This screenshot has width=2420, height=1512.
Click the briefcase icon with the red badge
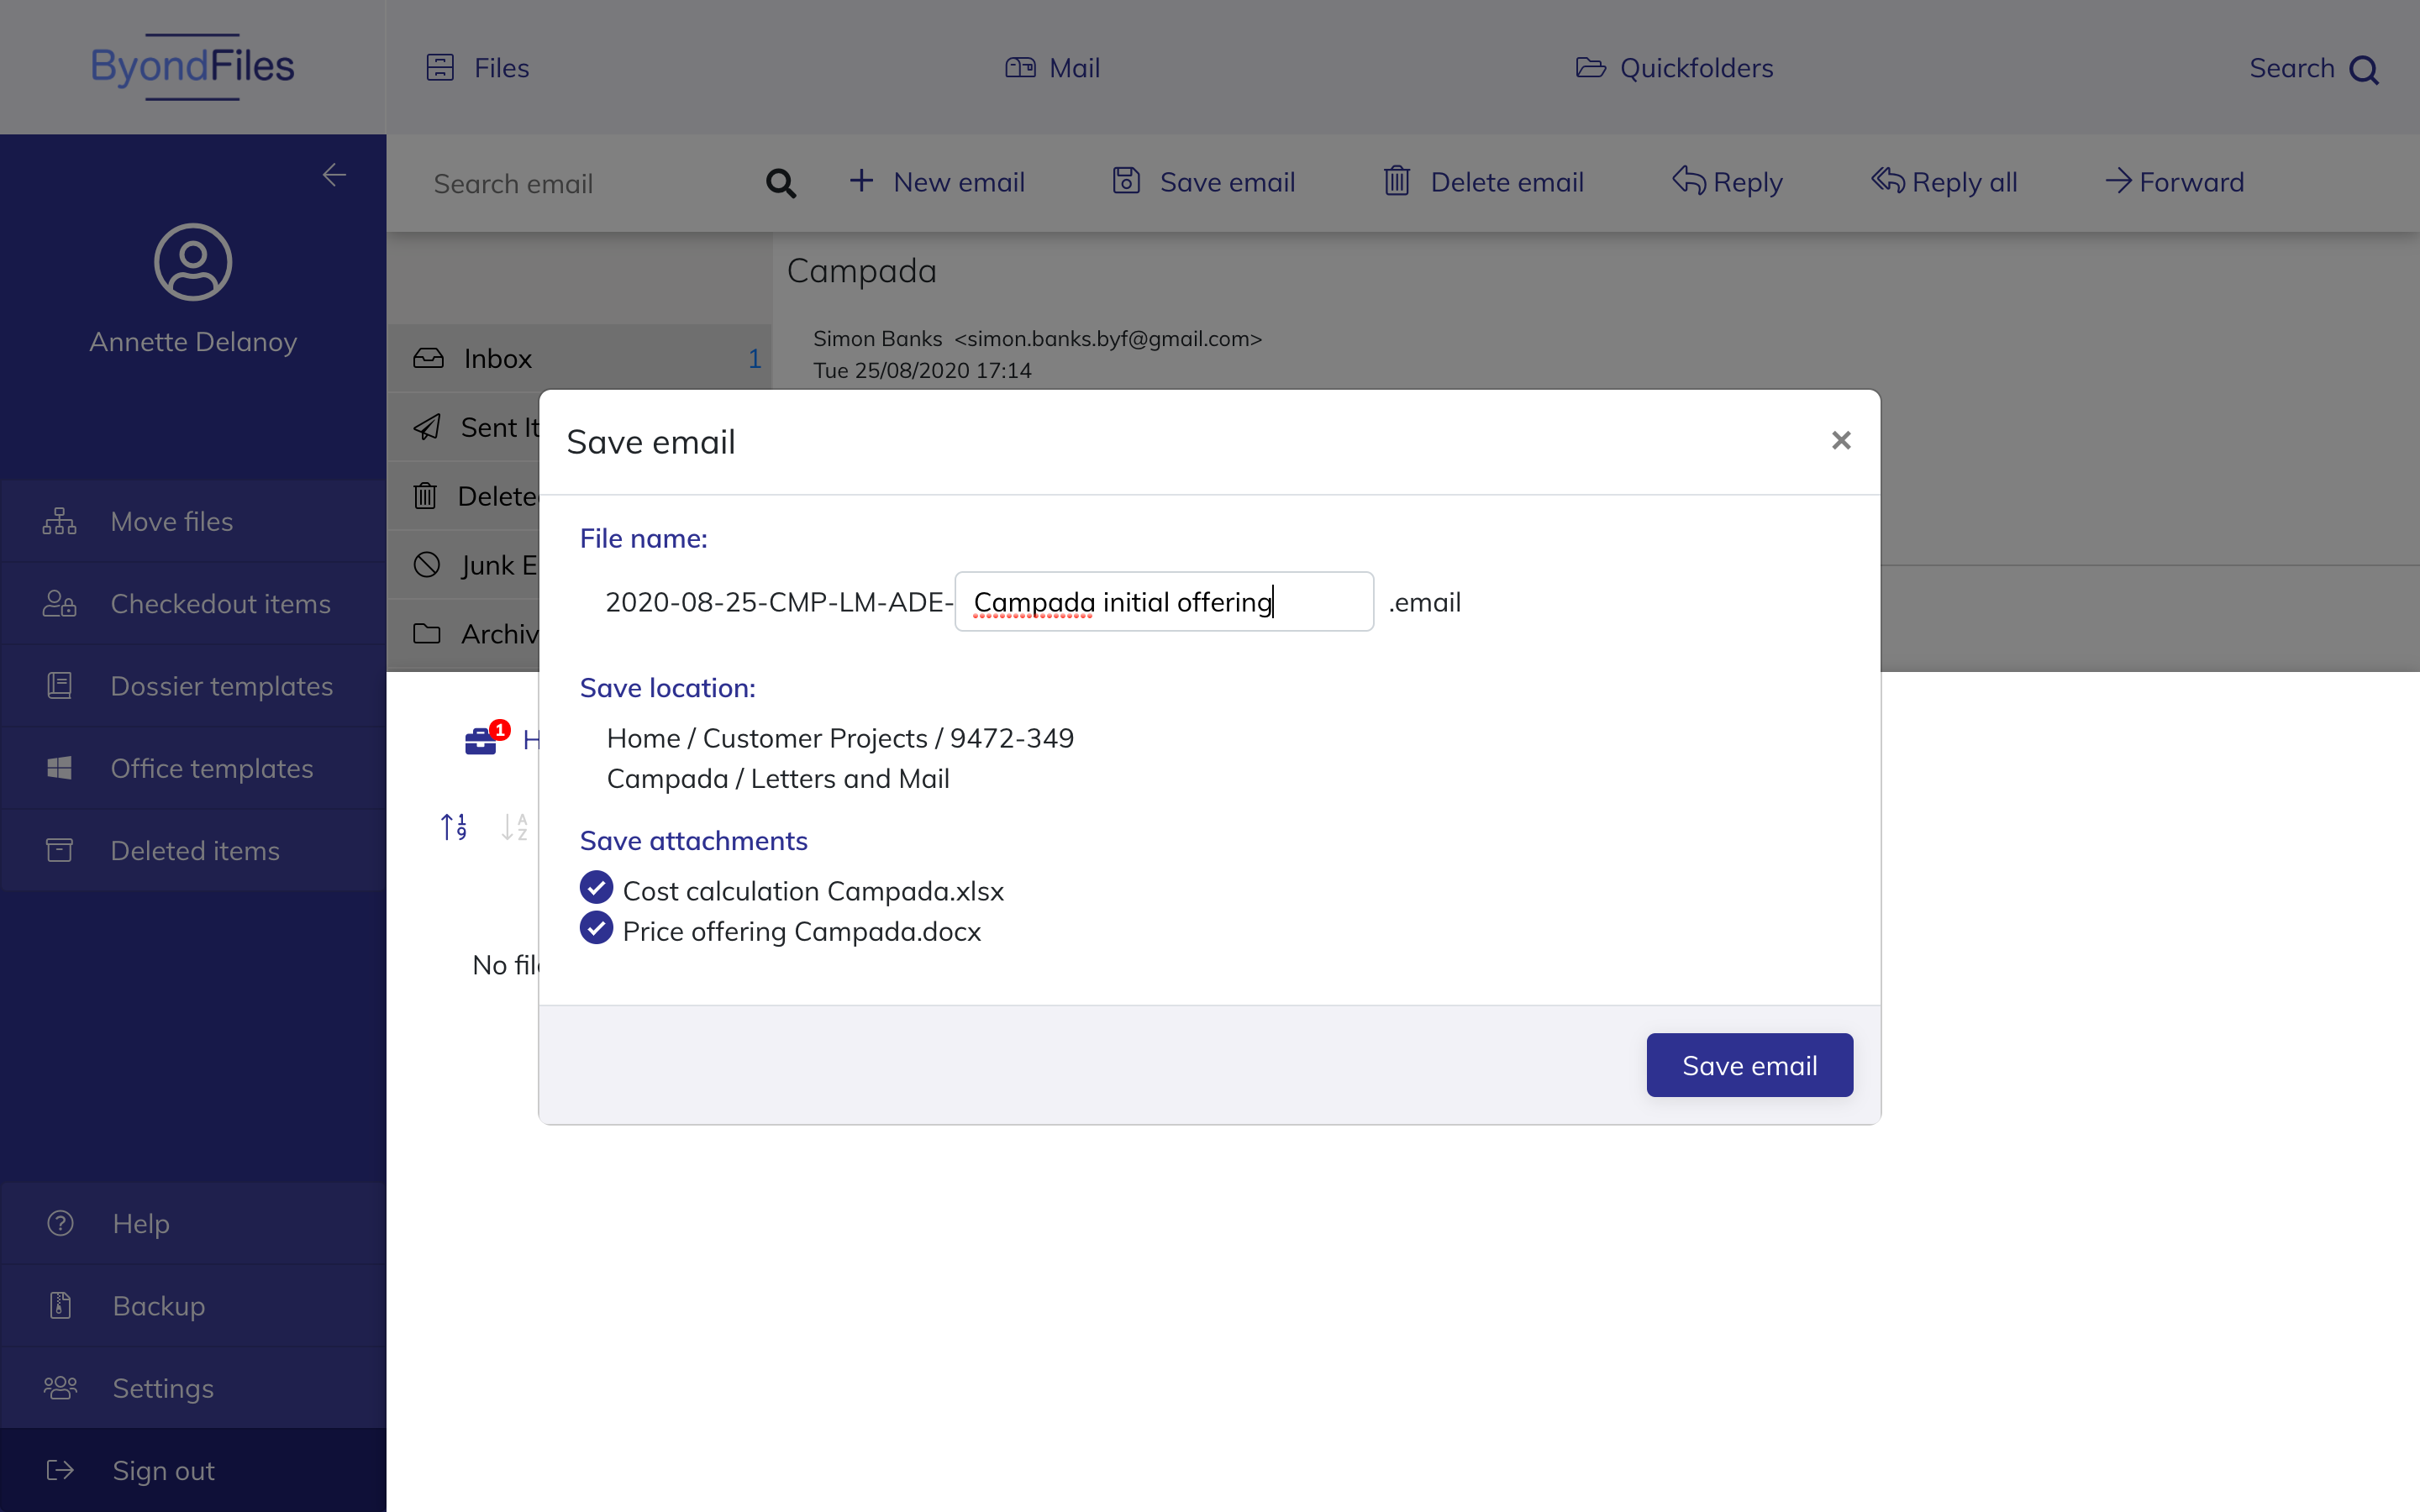tap(482, 740)
